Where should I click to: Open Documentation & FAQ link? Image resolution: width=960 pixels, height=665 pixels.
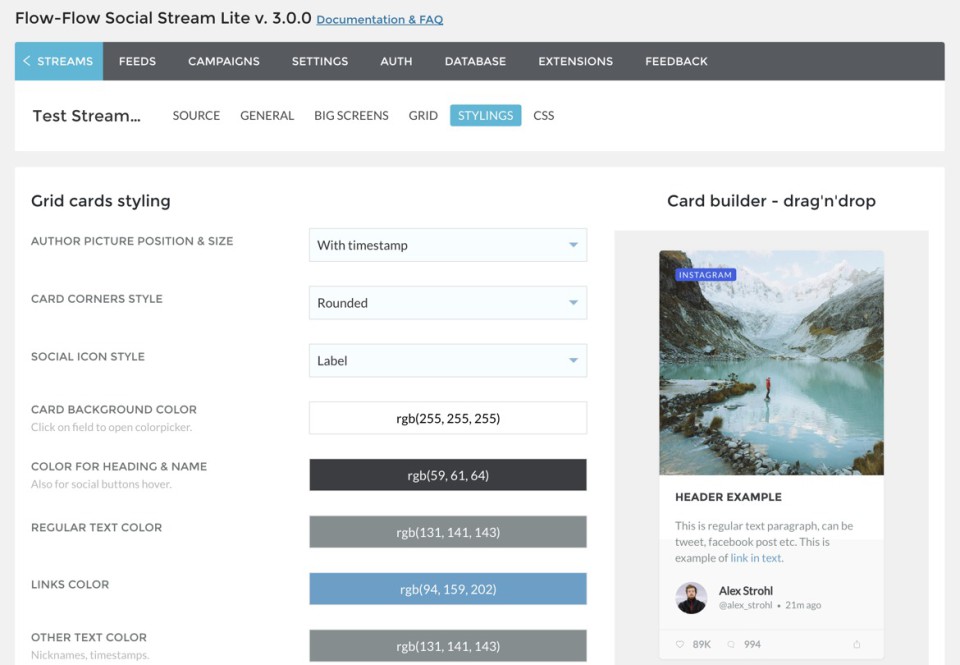(x=379, y=20)
